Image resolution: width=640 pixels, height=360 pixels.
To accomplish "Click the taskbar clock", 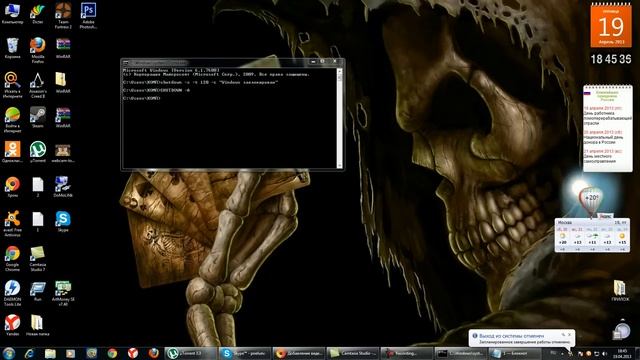I will pos(622,353).
